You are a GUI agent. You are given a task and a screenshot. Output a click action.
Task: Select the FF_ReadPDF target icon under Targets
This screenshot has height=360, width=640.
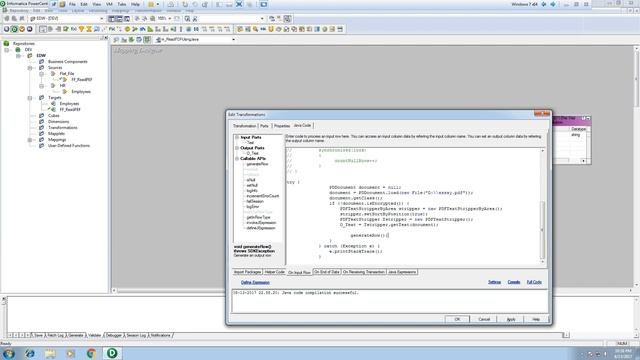click(x=53, y=109)
